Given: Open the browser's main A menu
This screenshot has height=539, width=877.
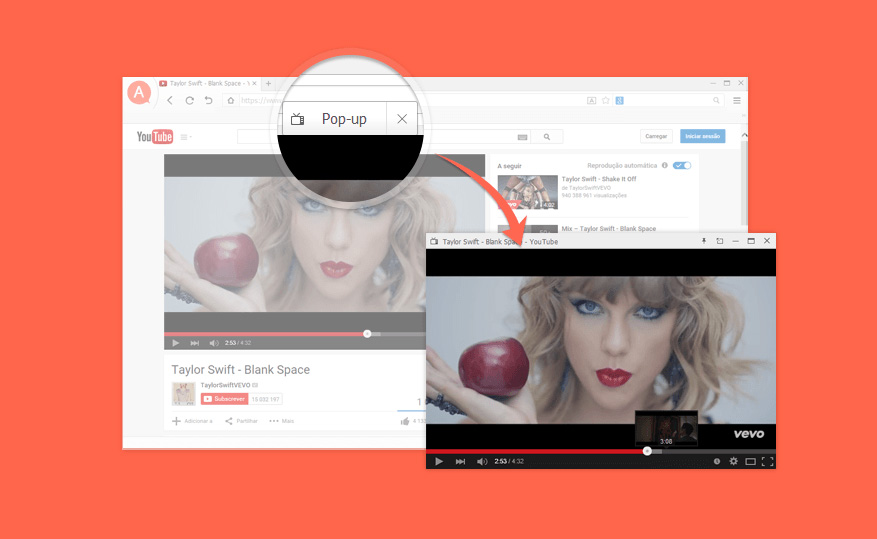Looking at the screenshot, I should point(139,92).
